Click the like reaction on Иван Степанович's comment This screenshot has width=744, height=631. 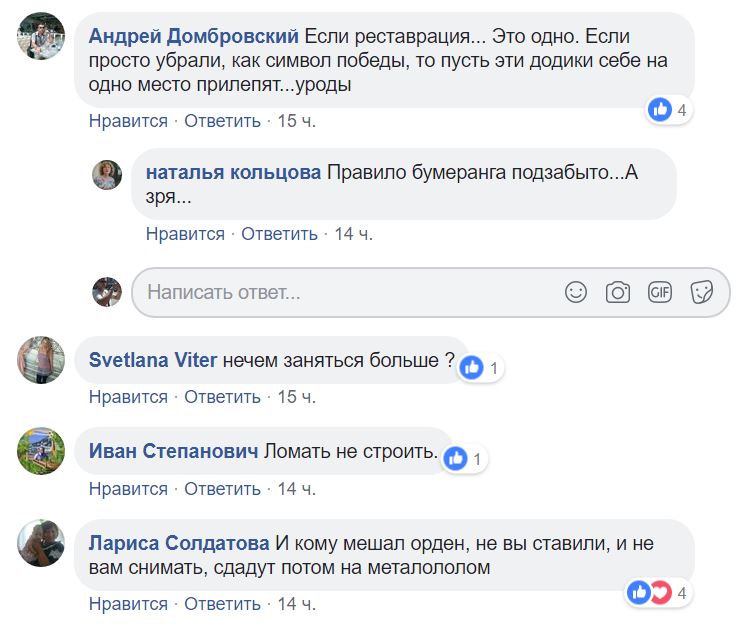[465, 459]
